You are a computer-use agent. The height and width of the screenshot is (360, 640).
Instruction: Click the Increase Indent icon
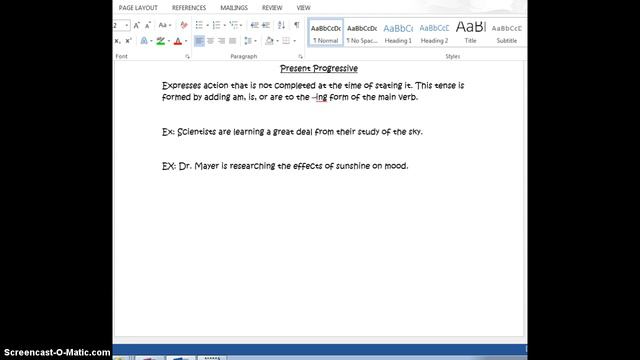coord(266,25)
